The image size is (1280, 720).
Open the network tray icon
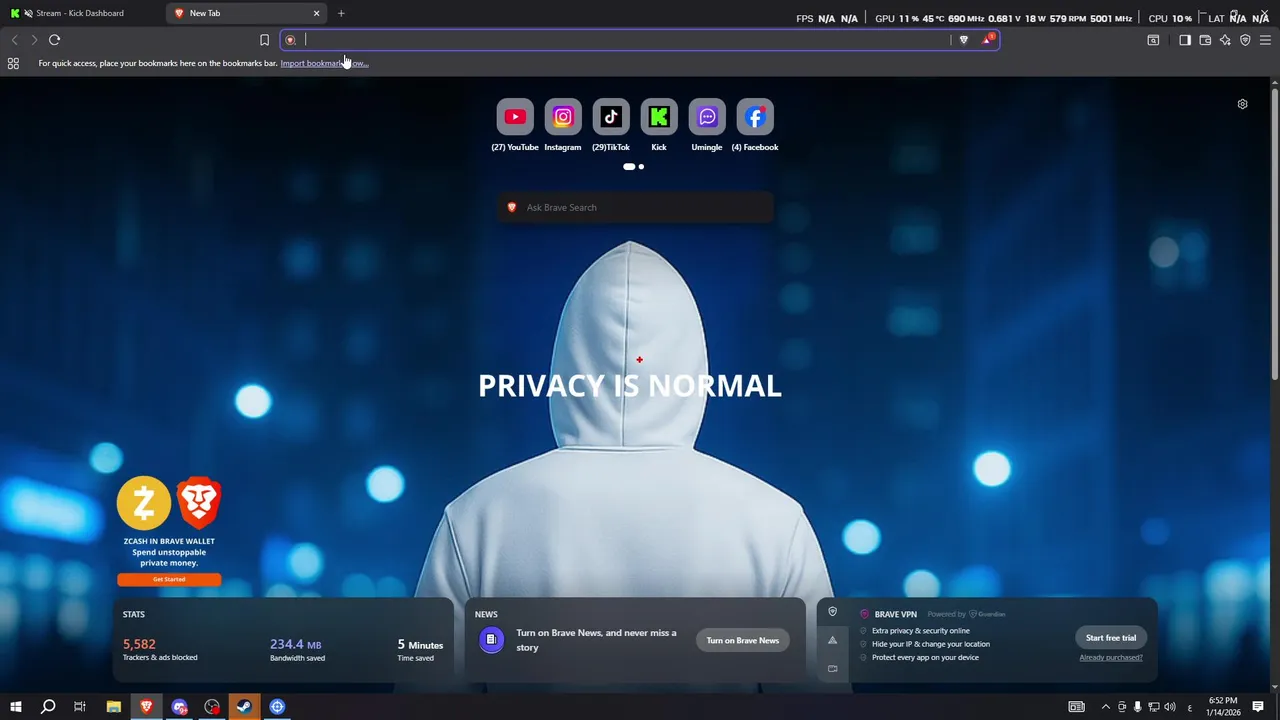click(1154, 707)
